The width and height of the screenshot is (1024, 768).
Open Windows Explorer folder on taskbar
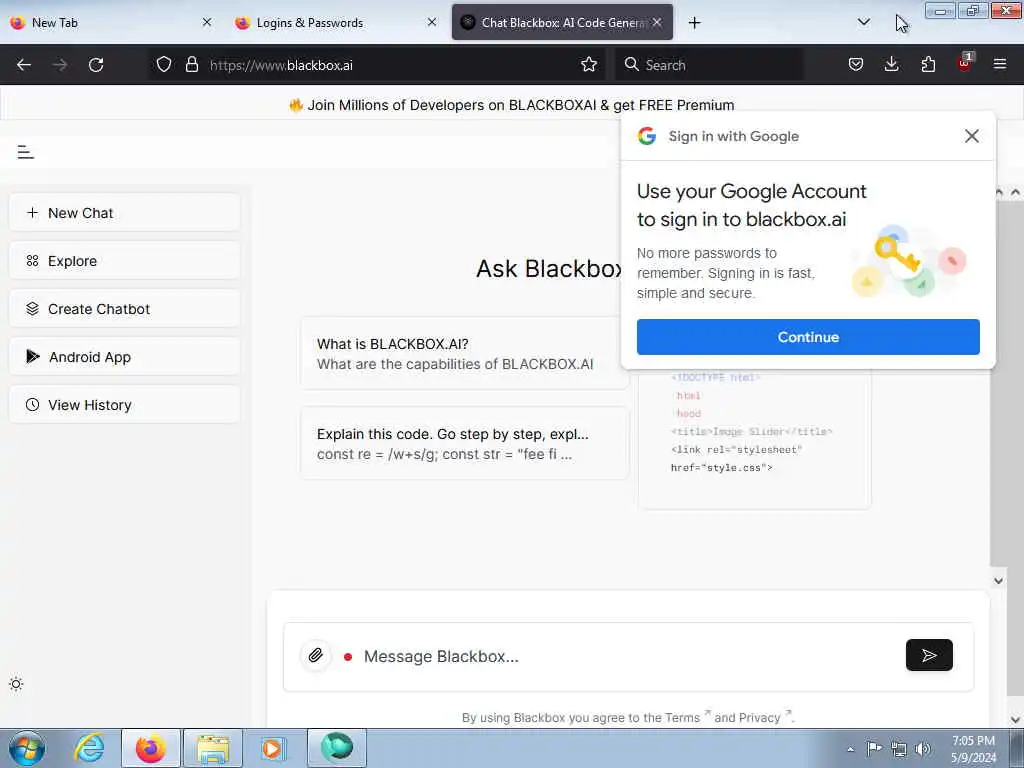tap(213, 748)
